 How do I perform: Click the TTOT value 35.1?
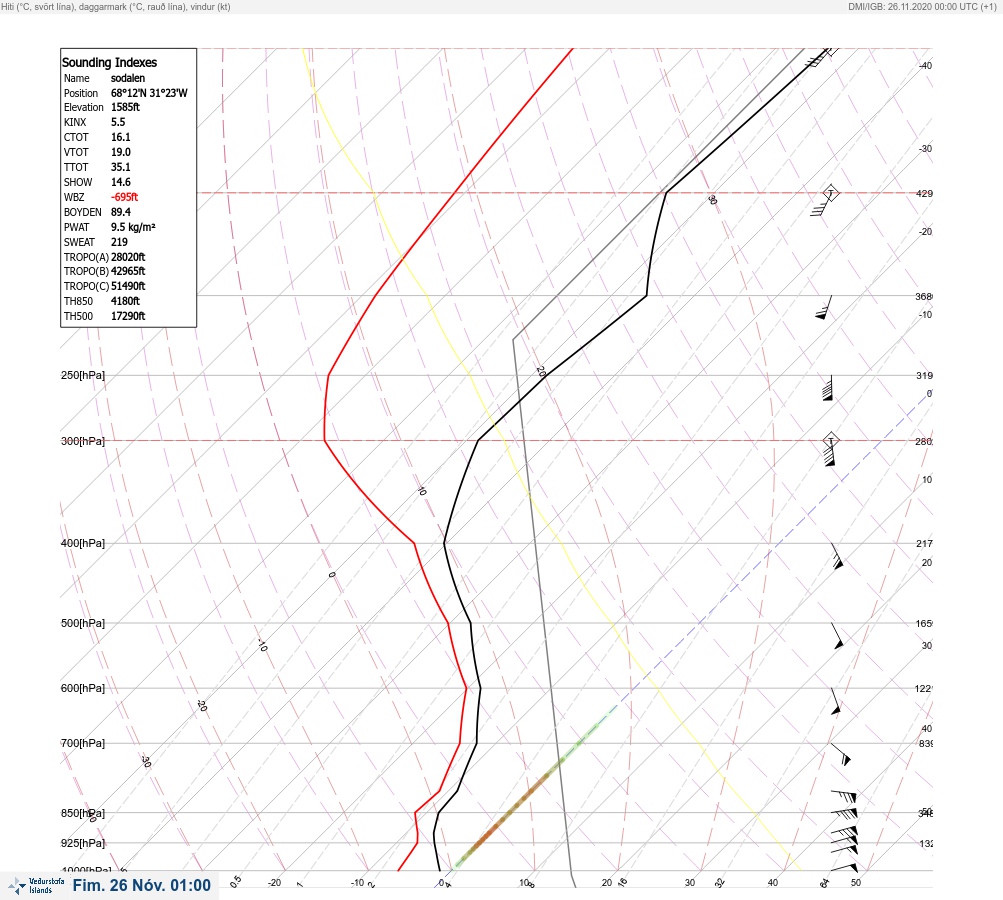point(121,167)
